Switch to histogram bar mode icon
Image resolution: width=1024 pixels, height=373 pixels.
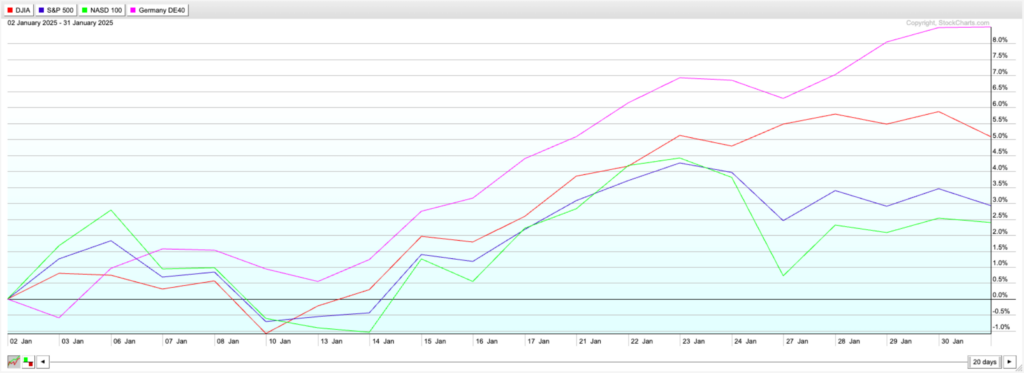click(x=28, y=361)
